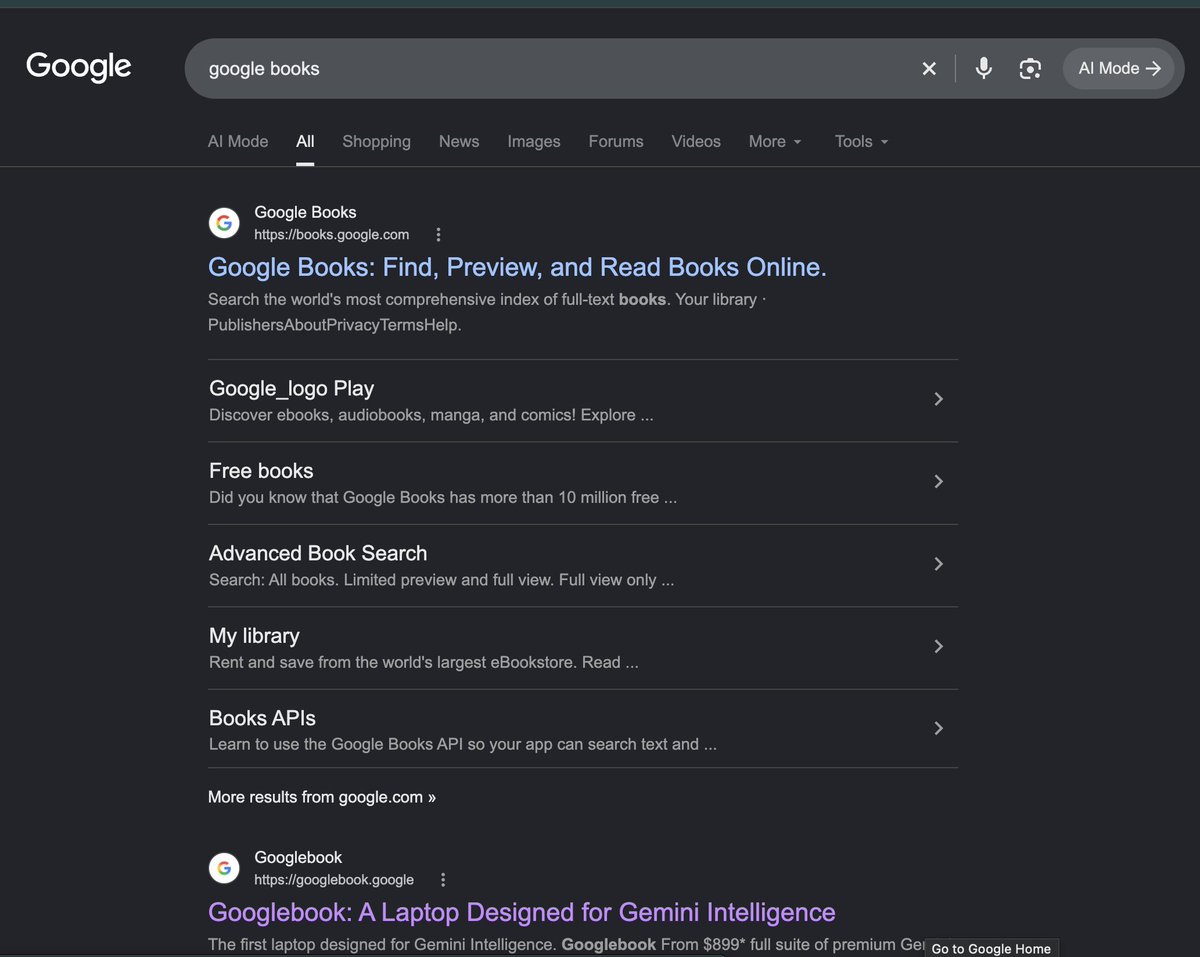The image size is (1200, 957).
Task: Switch to the Shopping tab
Action: (x=376, y=141)
